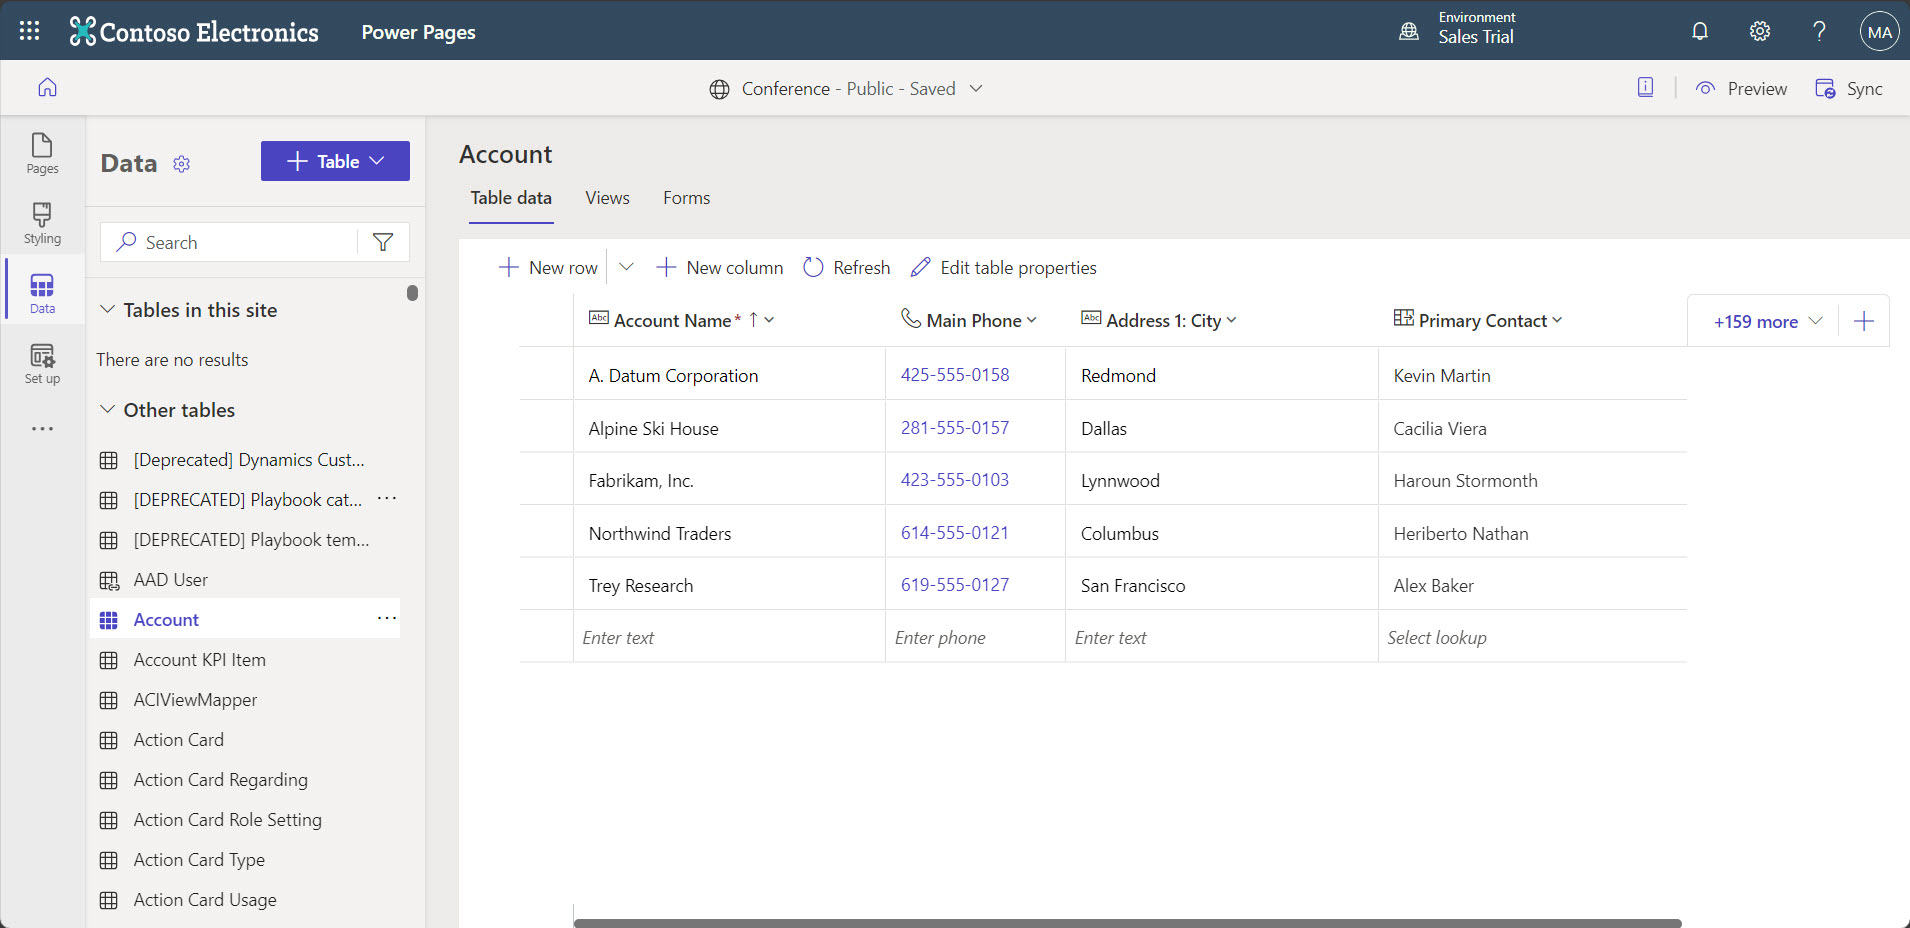Add column with the plus icon

(1864, 321)
